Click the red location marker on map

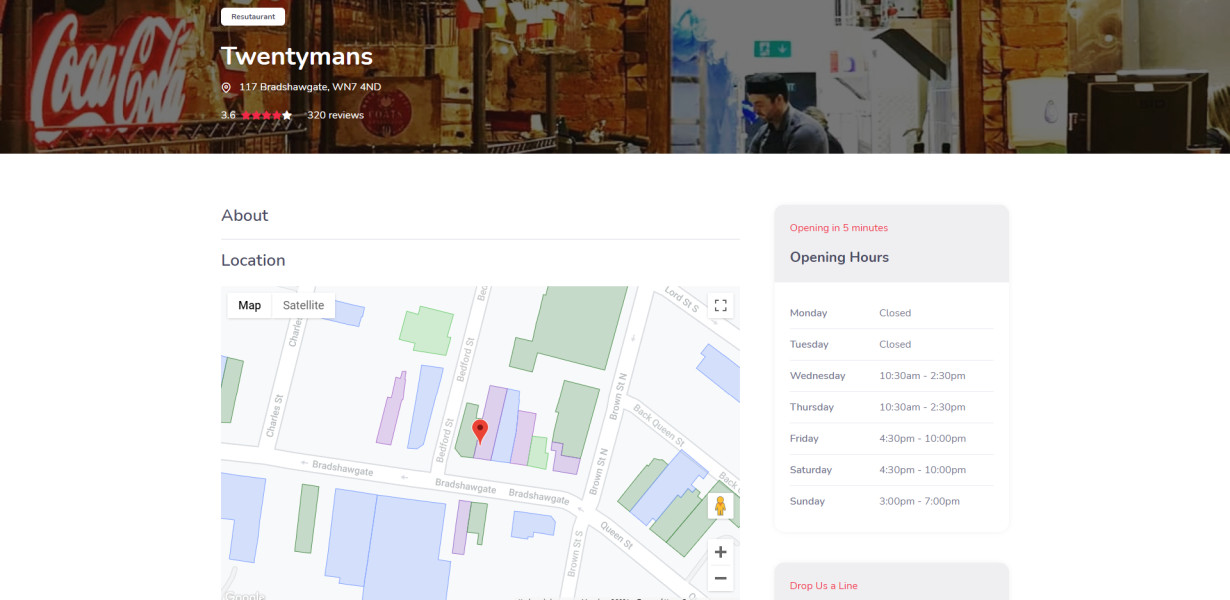coord(480,431)
